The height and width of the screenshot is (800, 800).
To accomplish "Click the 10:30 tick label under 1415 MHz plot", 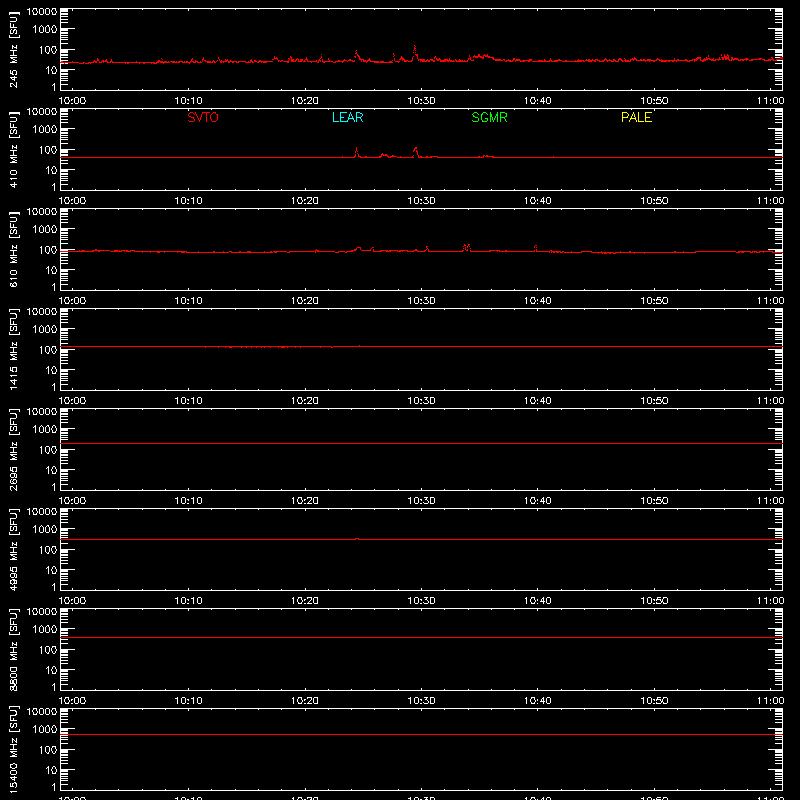I will [421, 401].
